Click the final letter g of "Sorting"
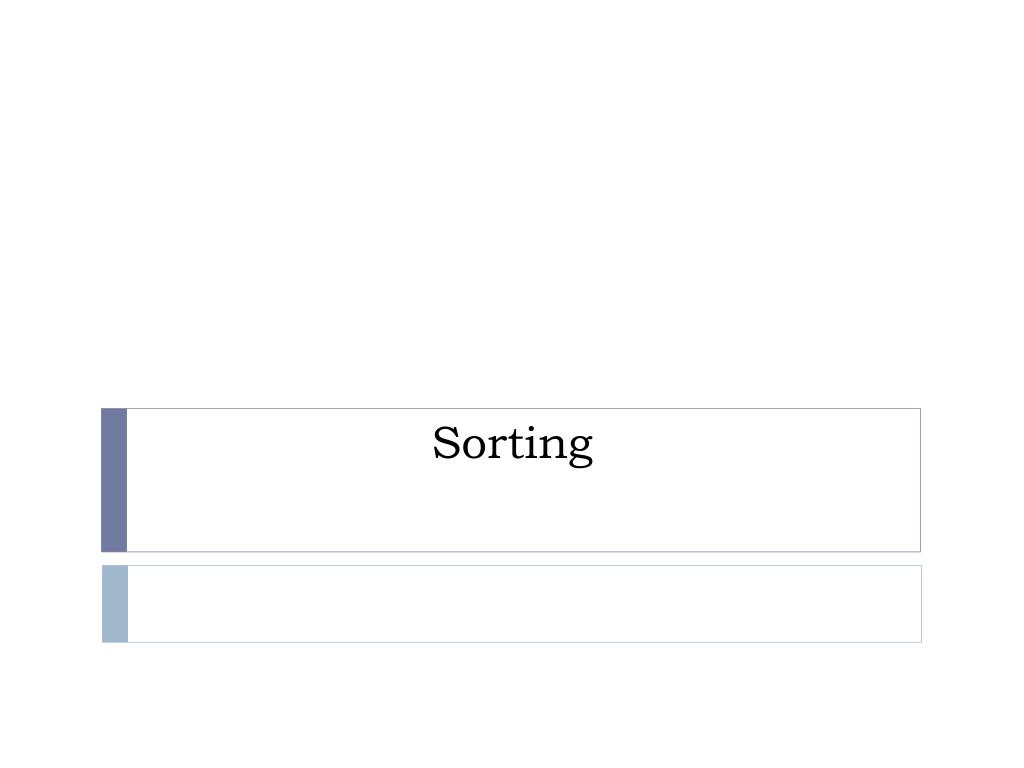 tap(578, 449)
